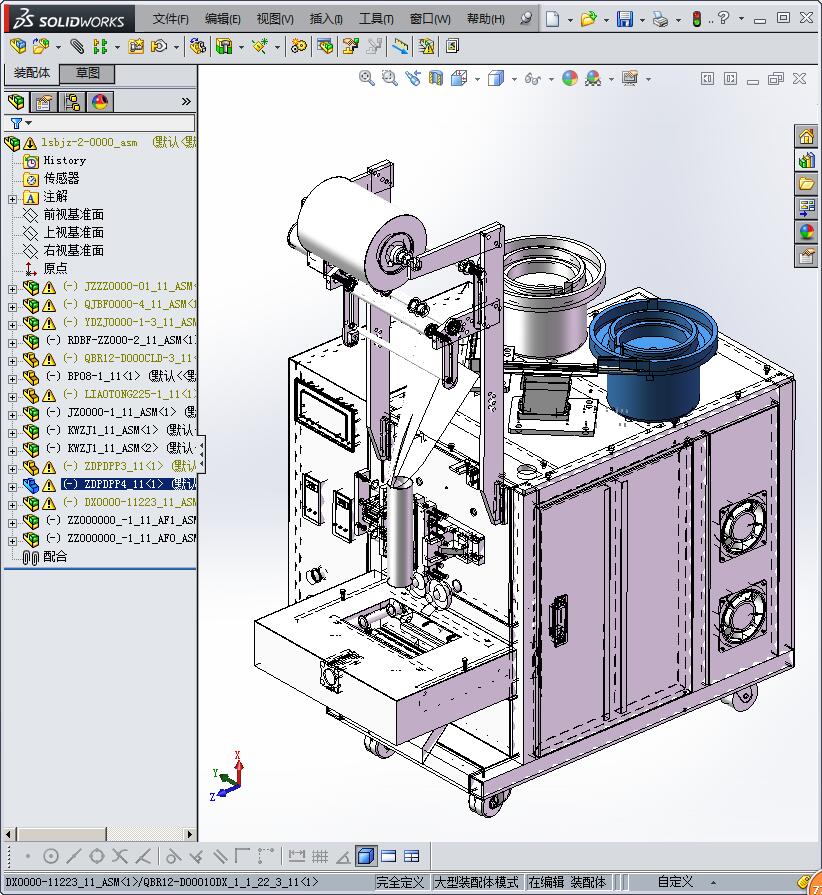
Task: Open the AssemblyXpert warning icon
Action: [426, 46]
